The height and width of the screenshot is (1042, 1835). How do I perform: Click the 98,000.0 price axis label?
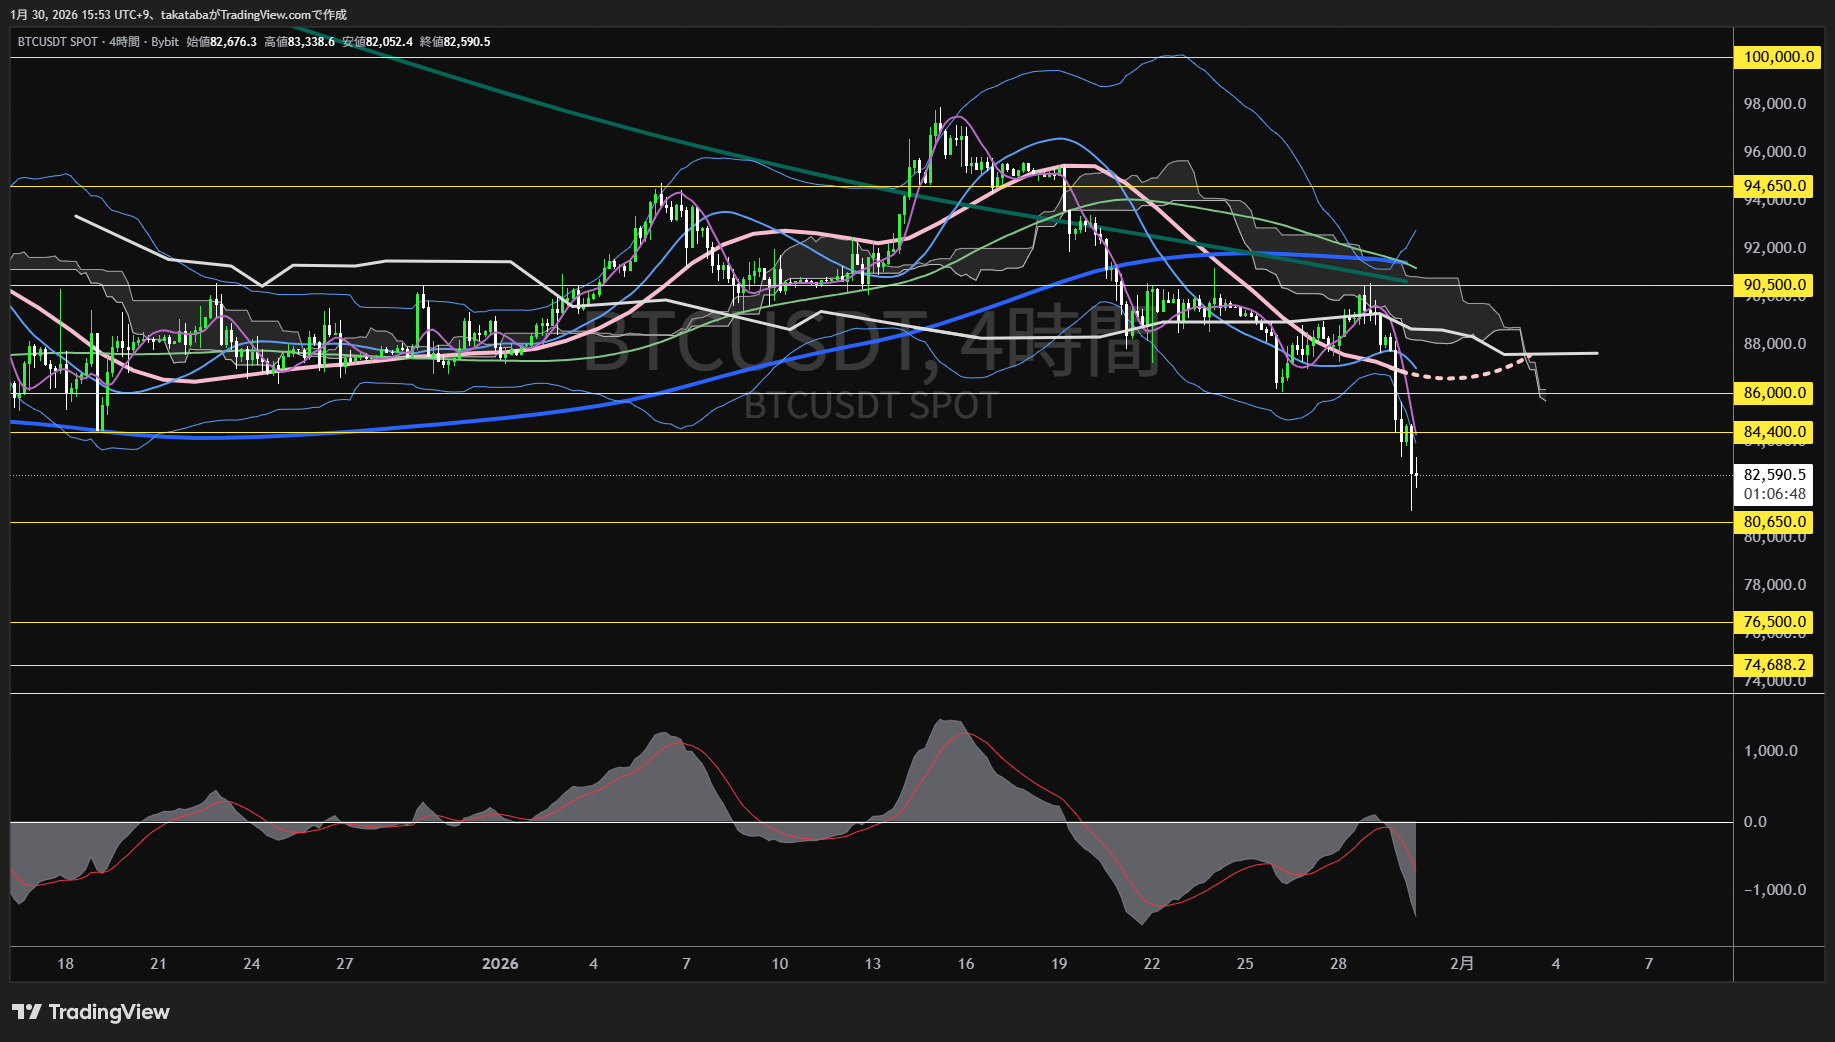(1774, 104)
